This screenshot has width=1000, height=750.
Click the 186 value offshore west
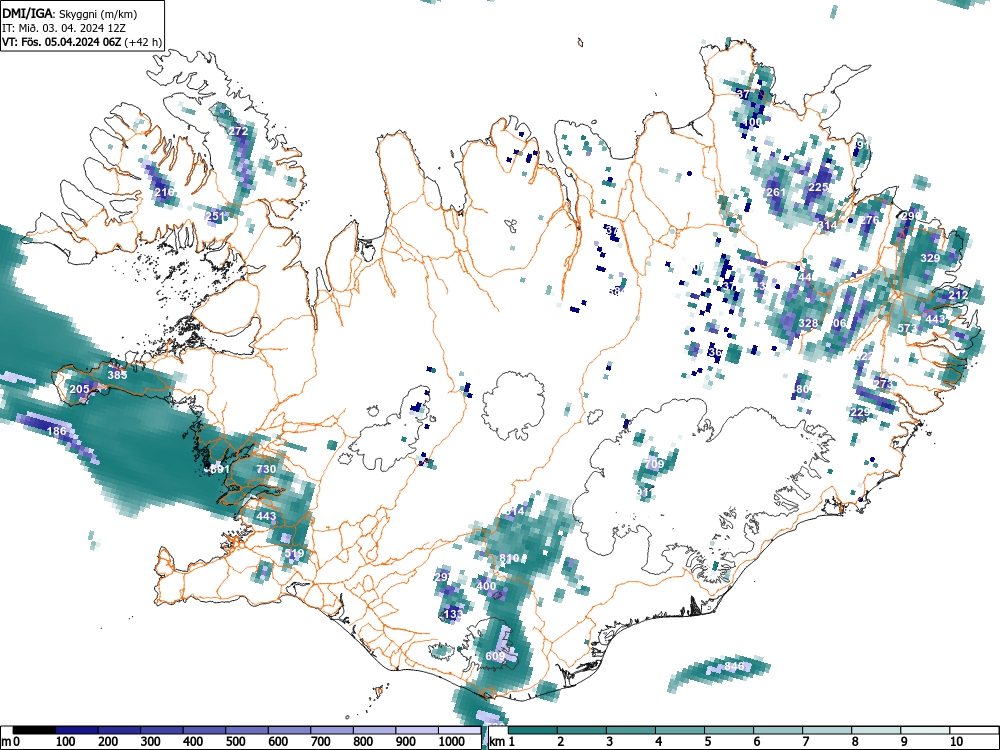click(x=57, y=431)
